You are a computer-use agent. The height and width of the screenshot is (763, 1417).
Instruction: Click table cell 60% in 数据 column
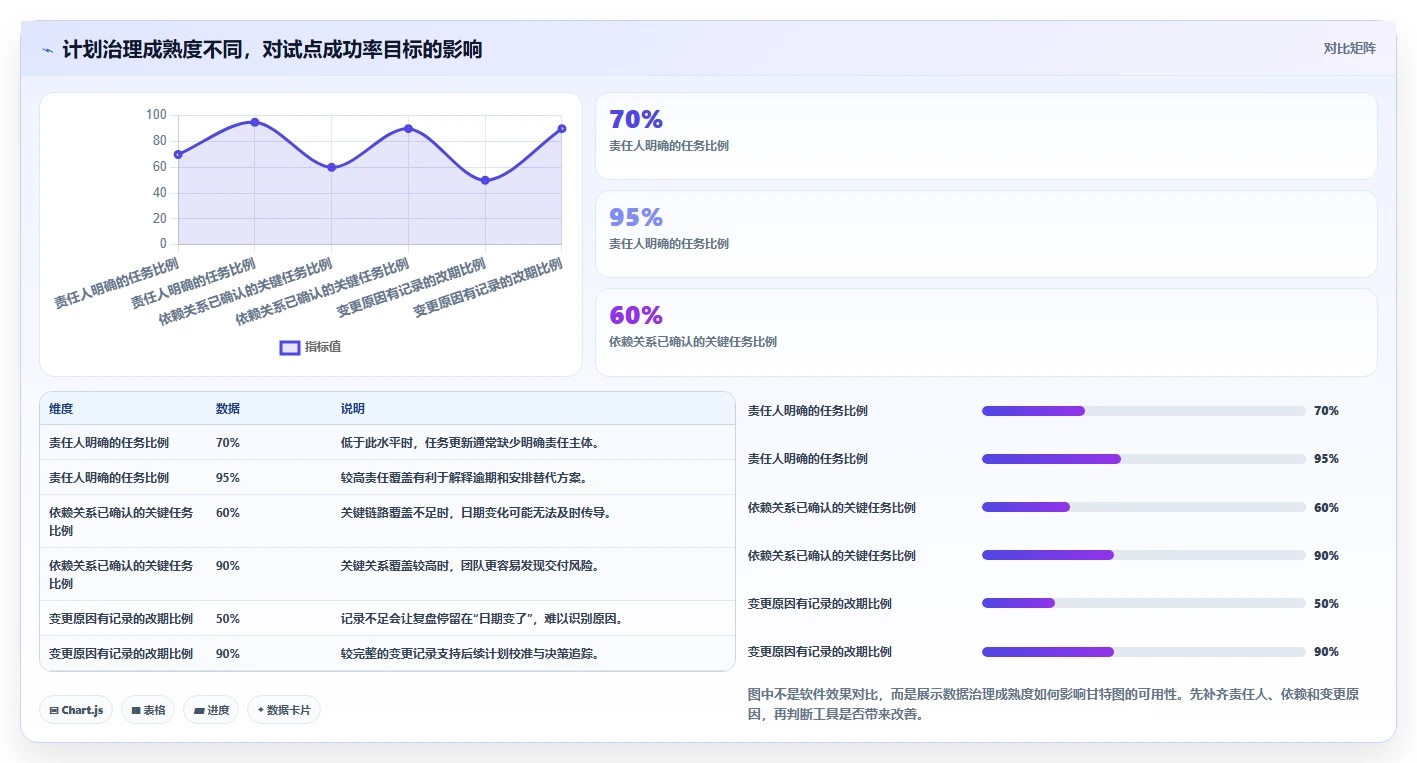tap(228, 512)
